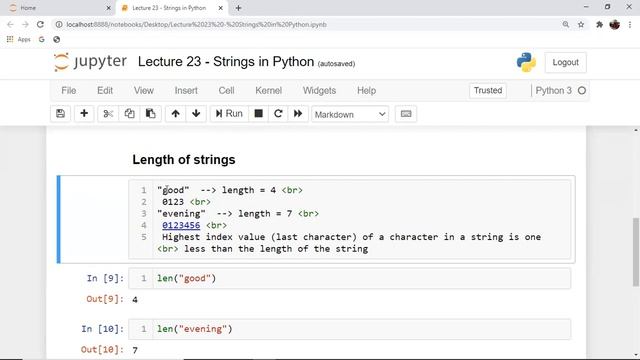Image resolution: width=640 pixels, height=360 pixels.
Task: Open browser zoom magnifier icon
Action: [566, 24]
